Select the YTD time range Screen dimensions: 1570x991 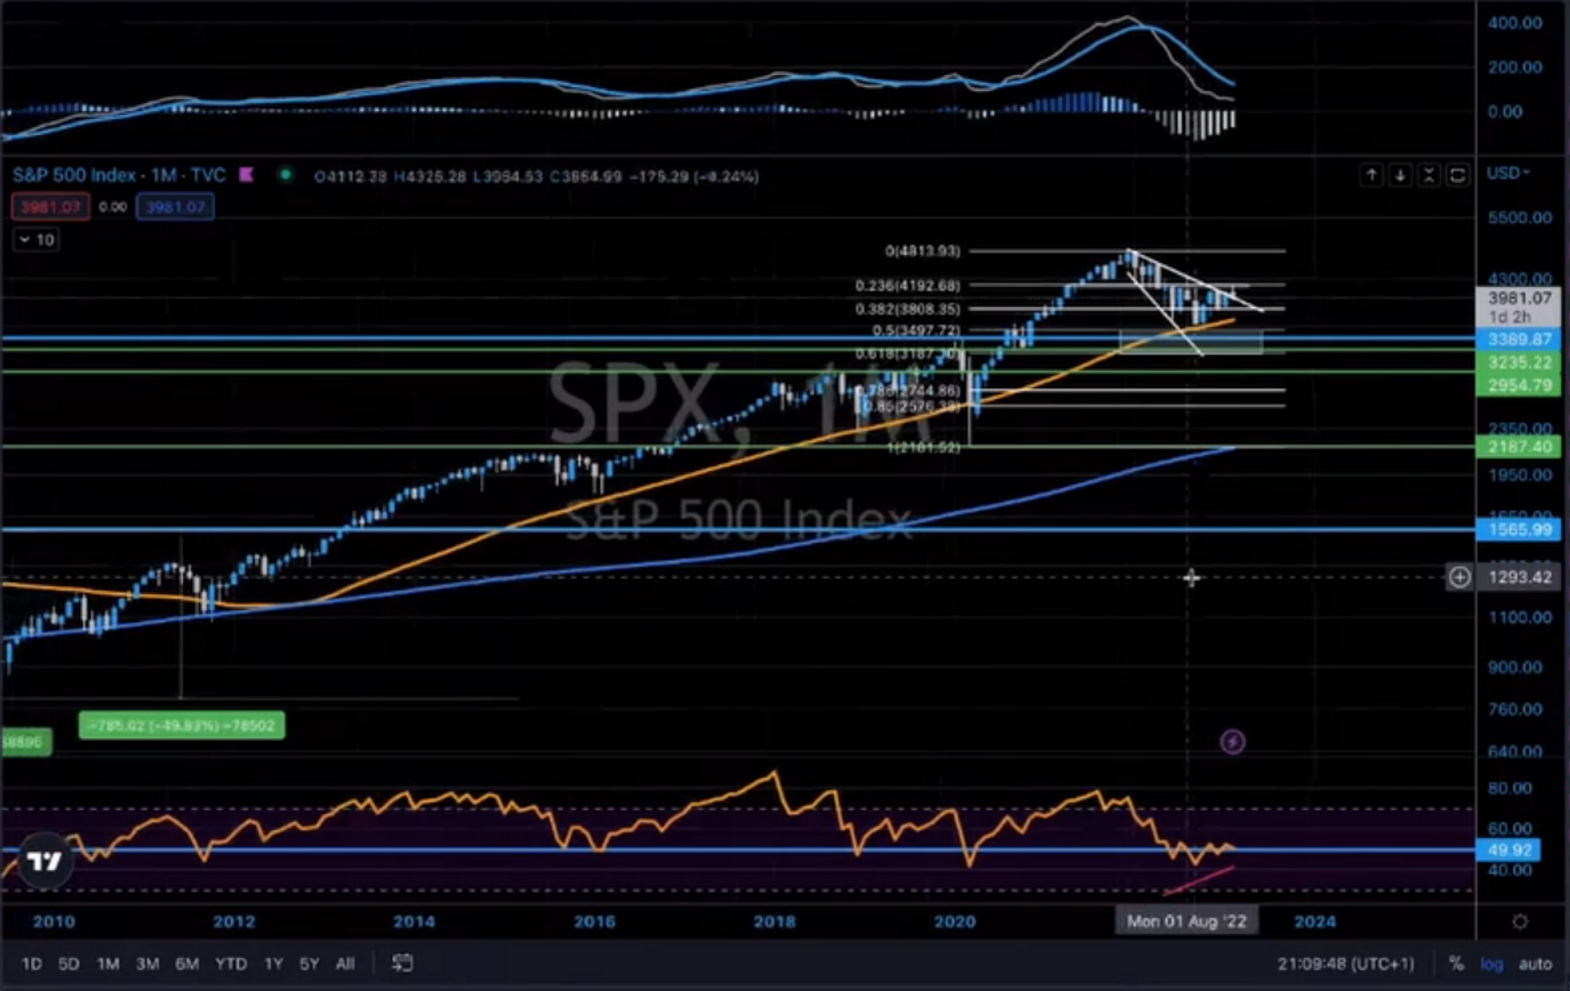pos(231,964)
